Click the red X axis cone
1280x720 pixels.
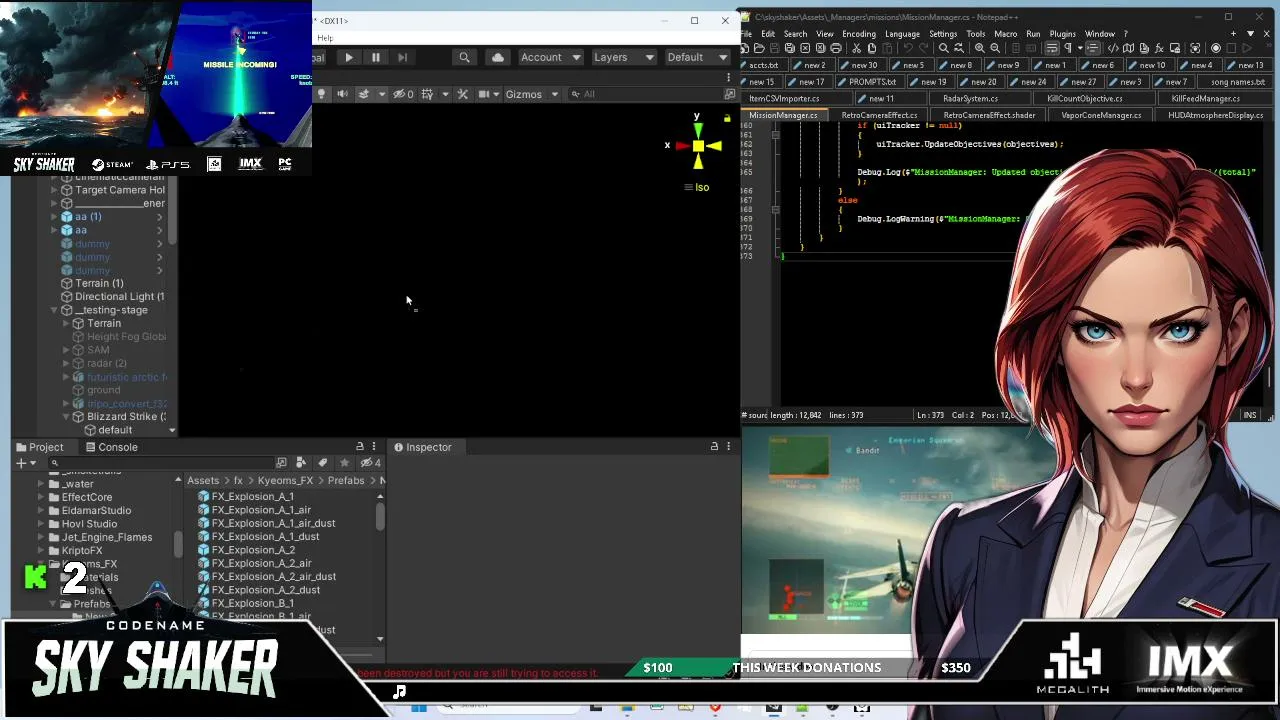point(681,146)
